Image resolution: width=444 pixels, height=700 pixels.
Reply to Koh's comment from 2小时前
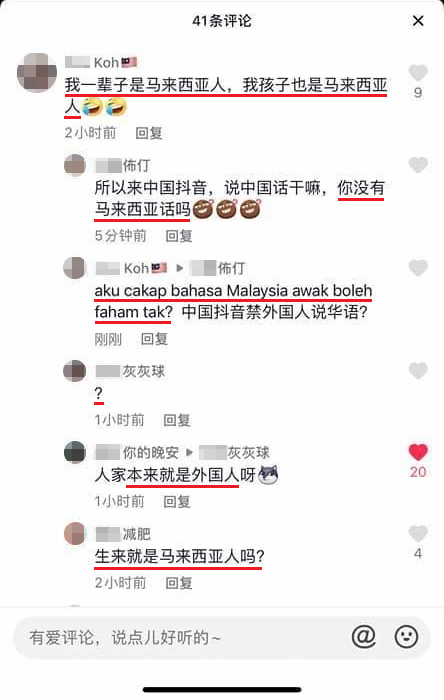pos(149,133)
